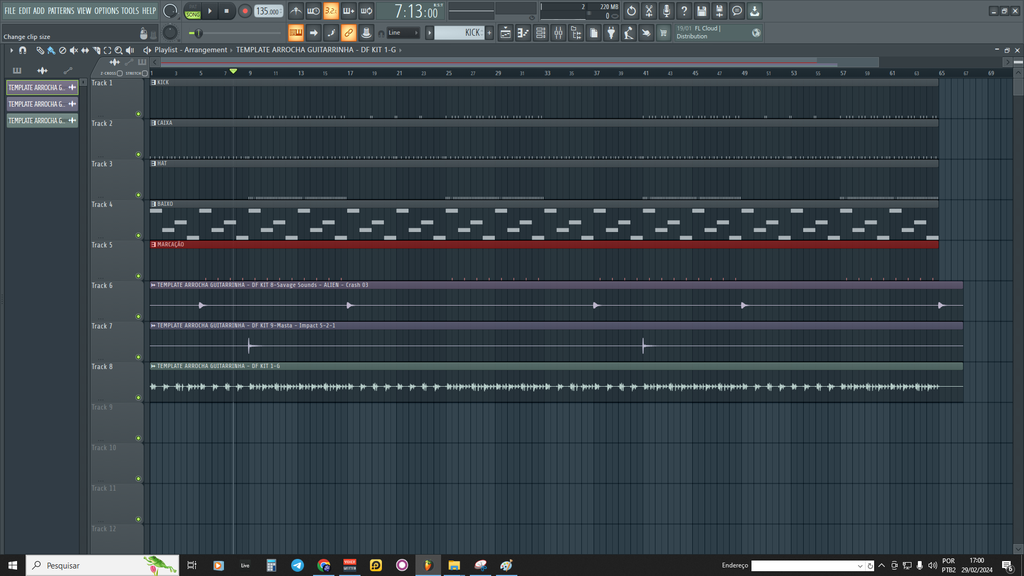
Task: Open the plugin picker plug icon
Action: pyautogui.click(x=611, y=33)
